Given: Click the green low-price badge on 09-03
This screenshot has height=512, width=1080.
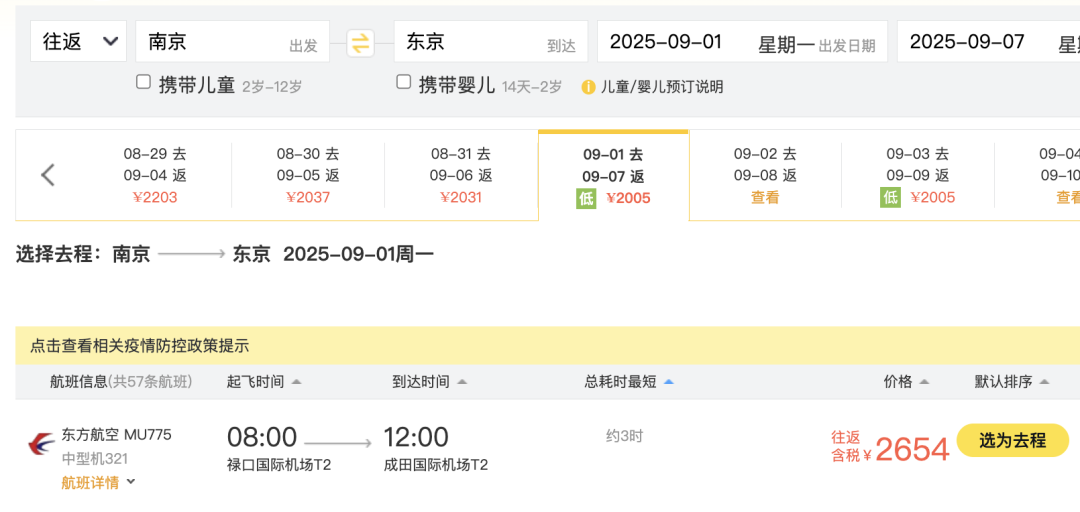Looking at the screenshot, I should pyautogui.click(x=890, y=198).
